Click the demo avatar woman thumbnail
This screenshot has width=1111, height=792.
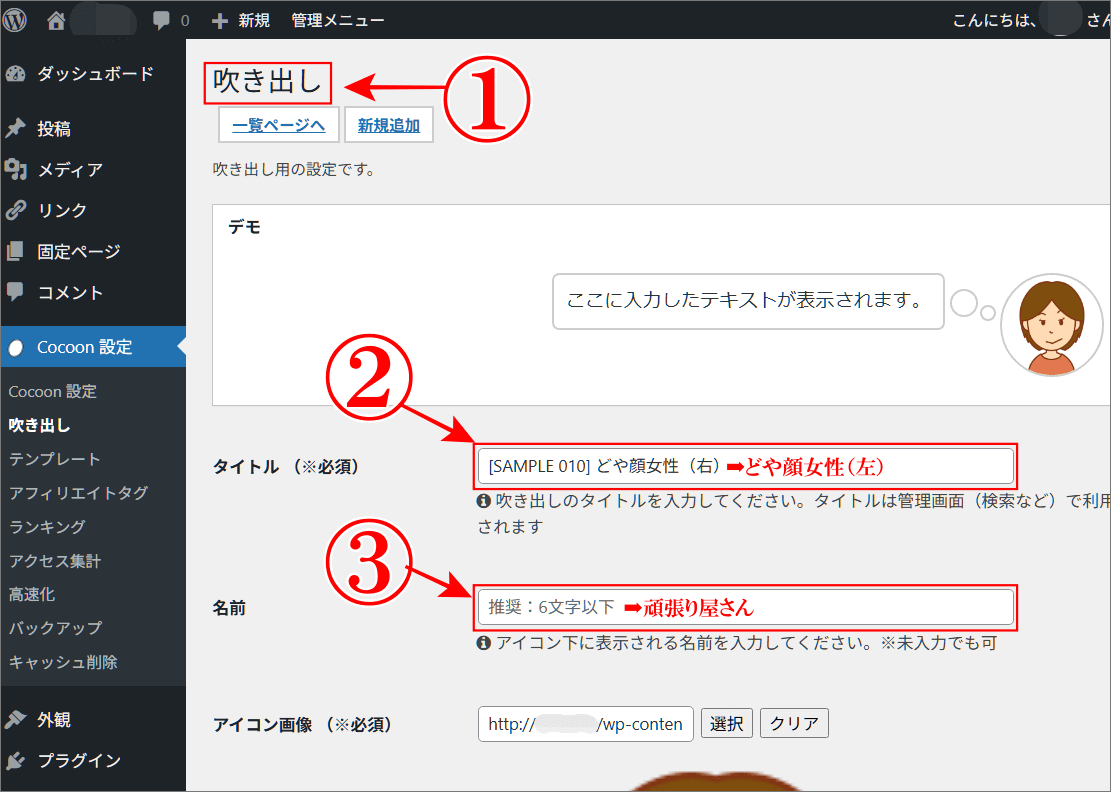(x=1051, y=325)
